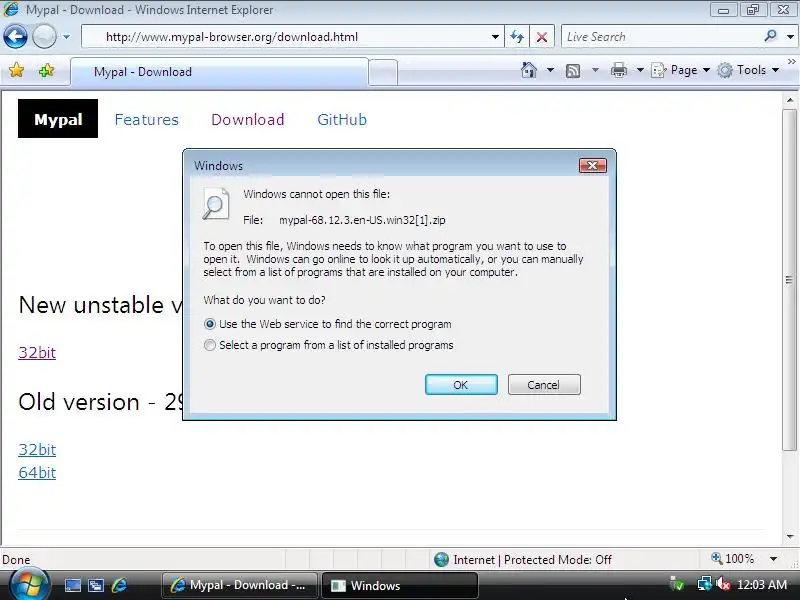Click the network connection tray icon
Viewport: 800px width, 600px height.
tap(705, 584)
